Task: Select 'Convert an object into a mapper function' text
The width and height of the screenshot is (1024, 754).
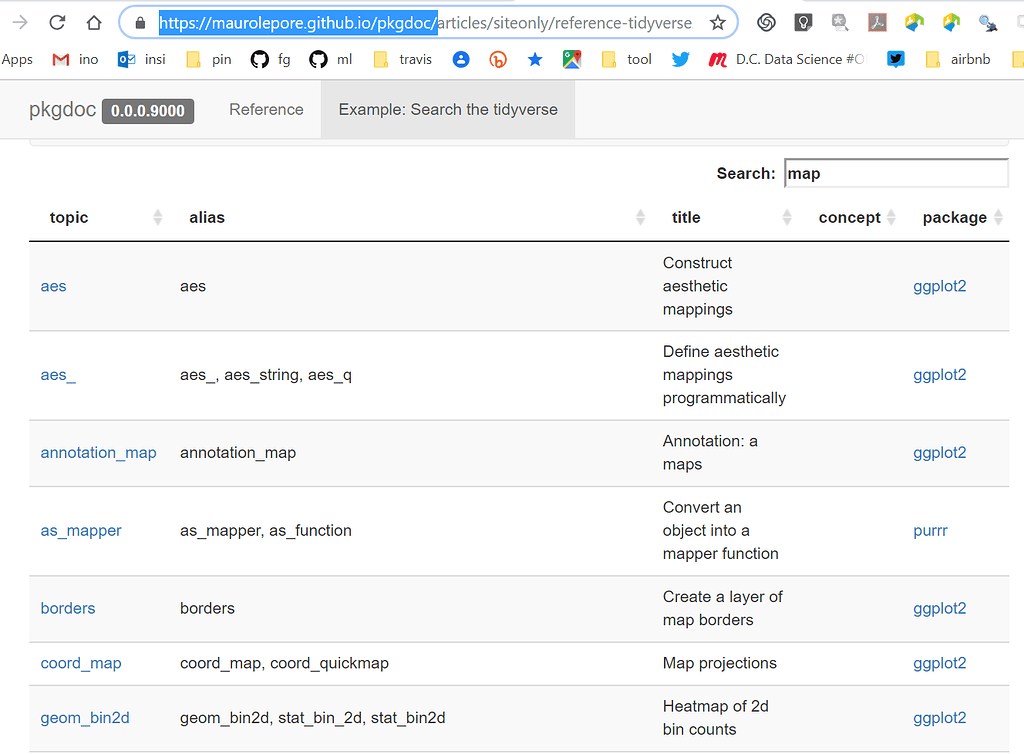Action: pos(721,531)
